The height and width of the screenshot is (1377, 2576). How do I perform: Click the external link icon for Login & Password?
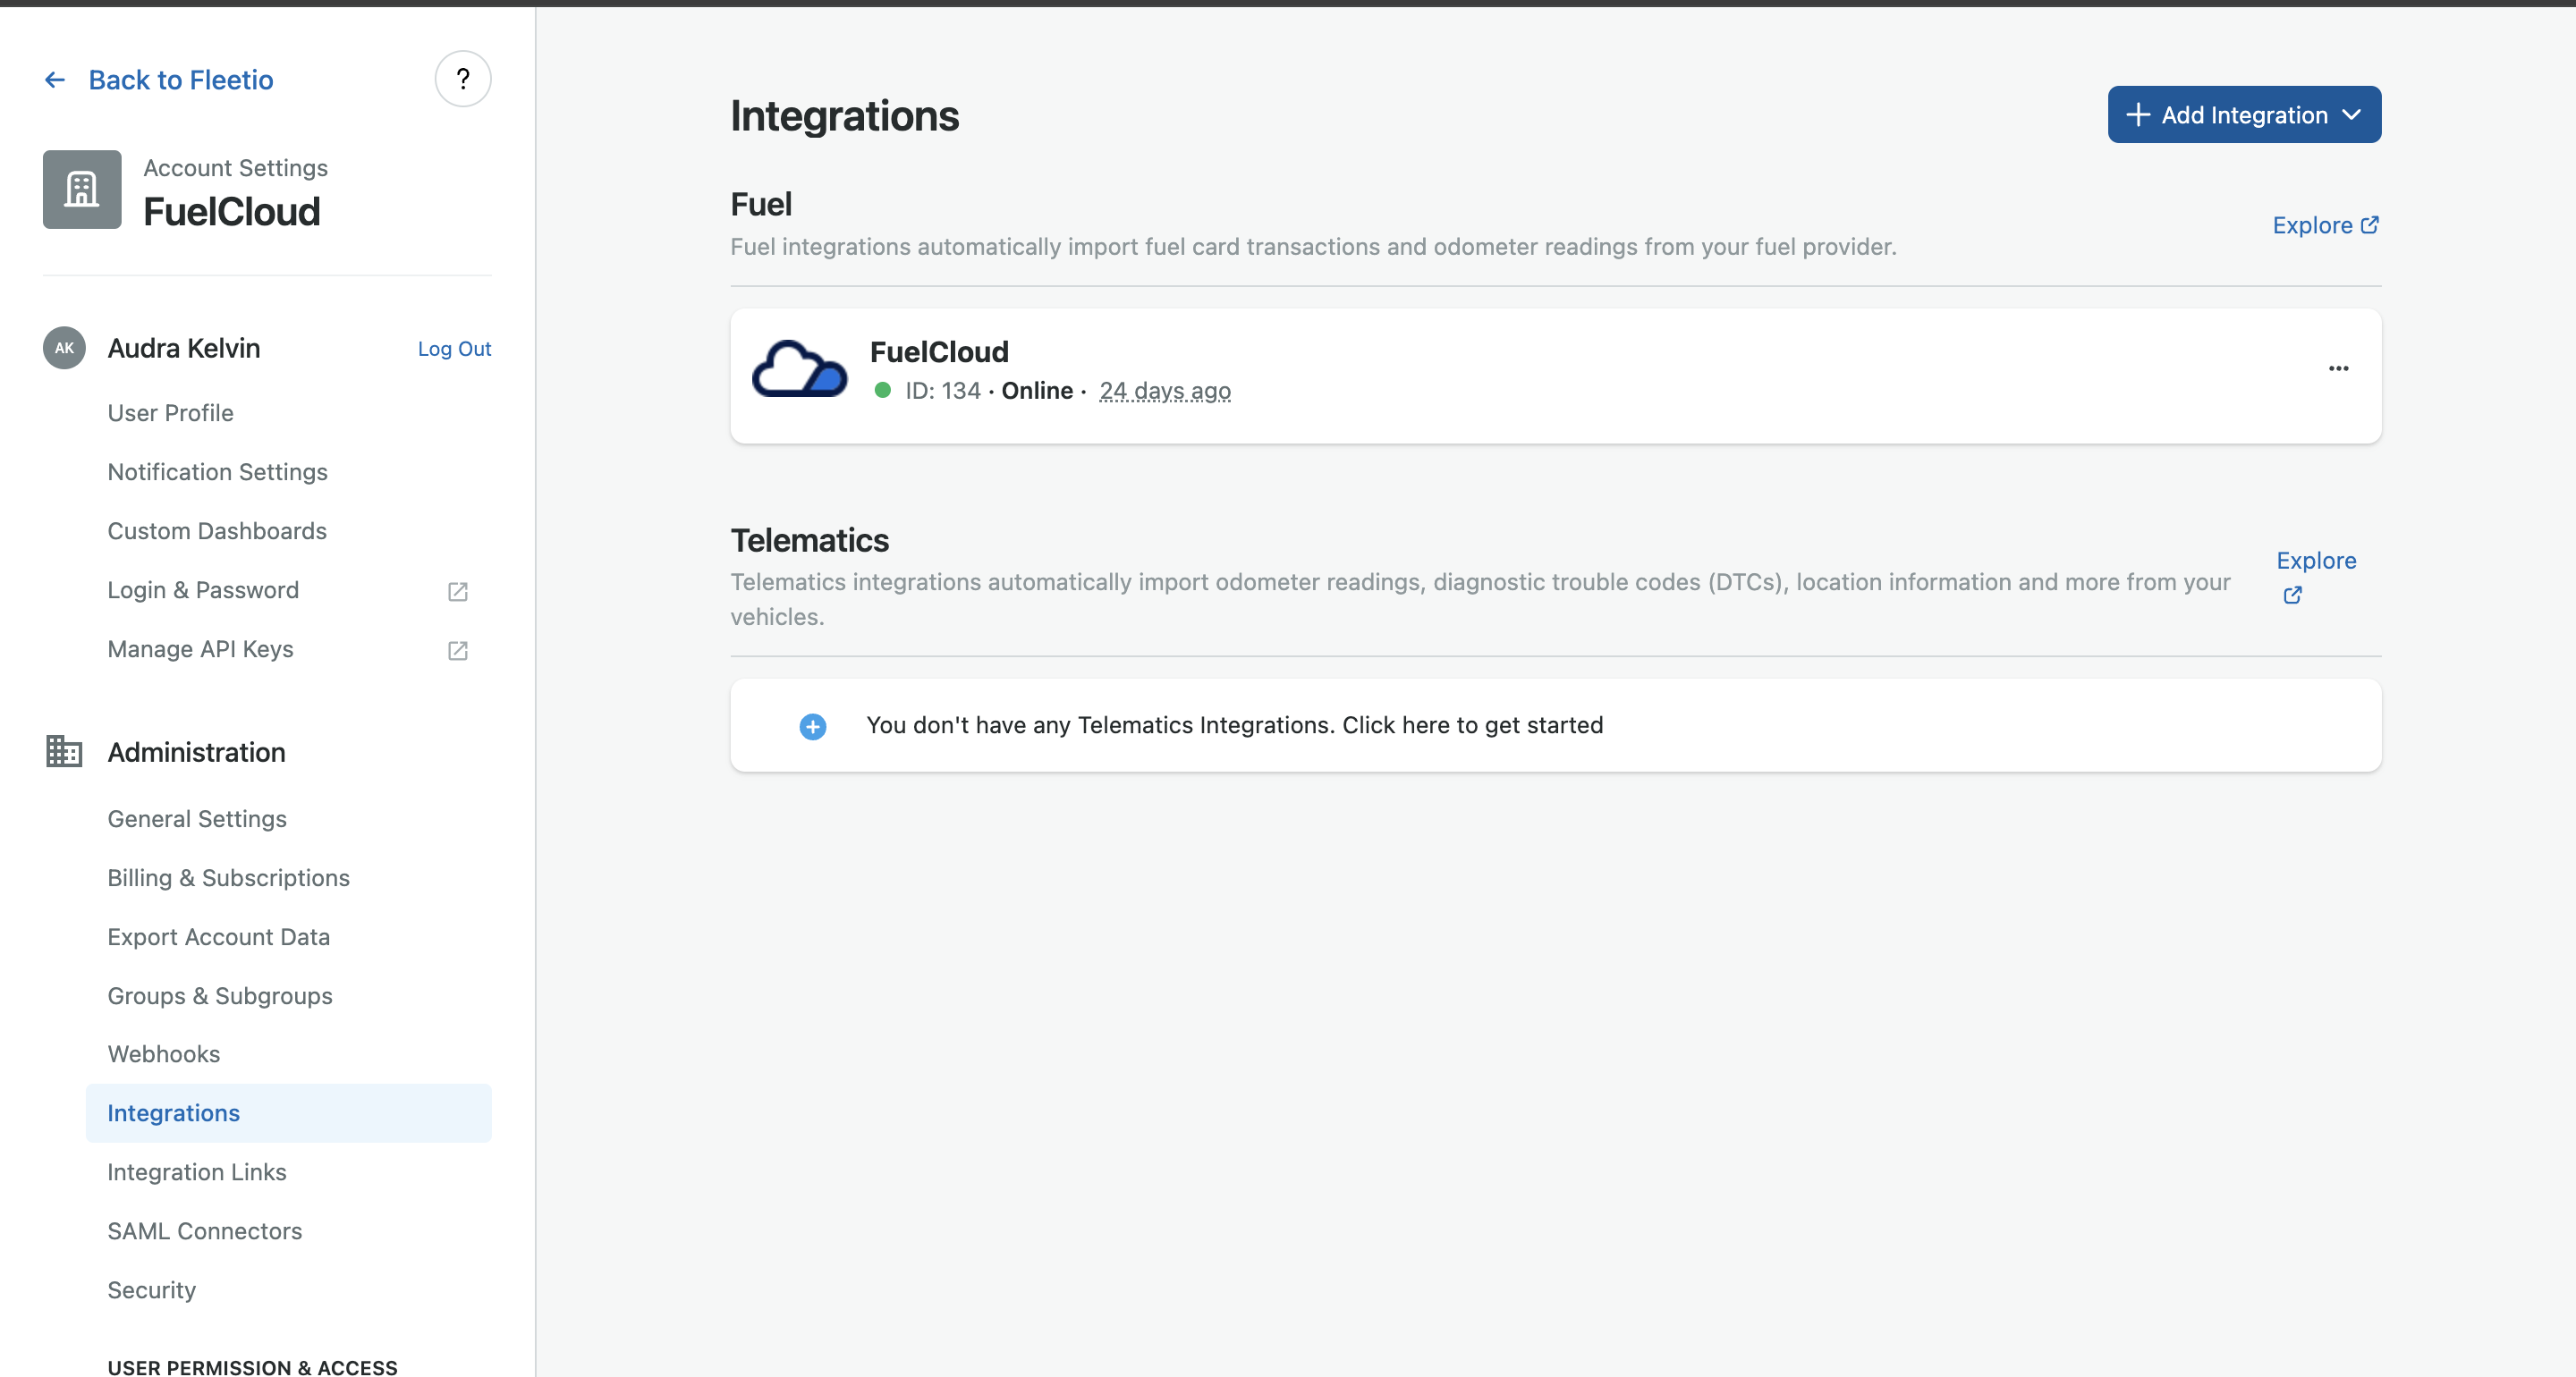point(458,591)
